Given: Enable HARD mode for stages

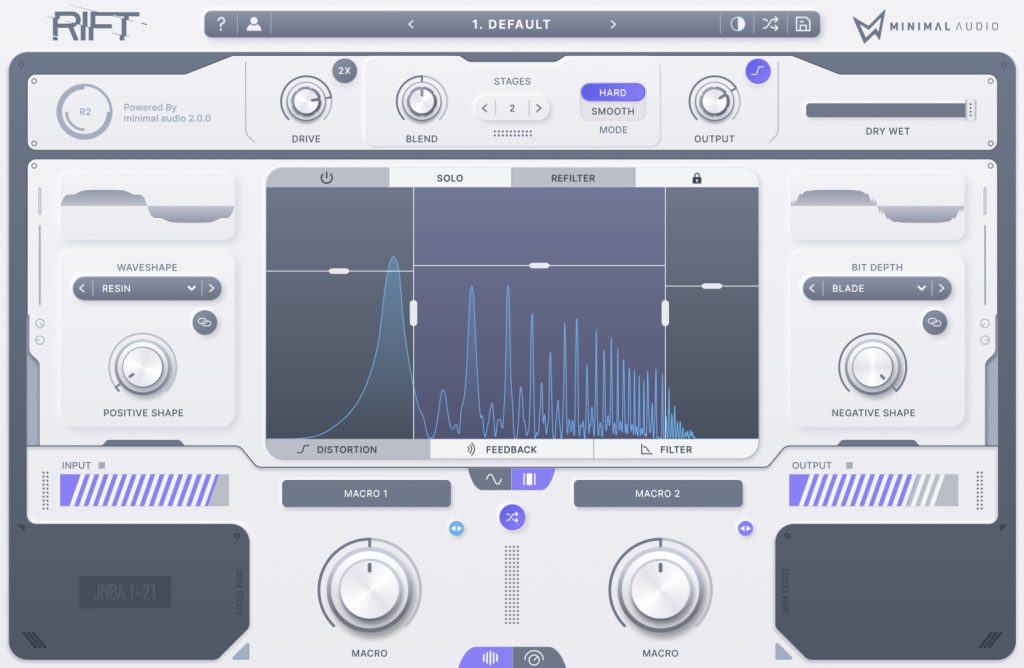Looking at the screenshot, I should click(x=611, y=93).
